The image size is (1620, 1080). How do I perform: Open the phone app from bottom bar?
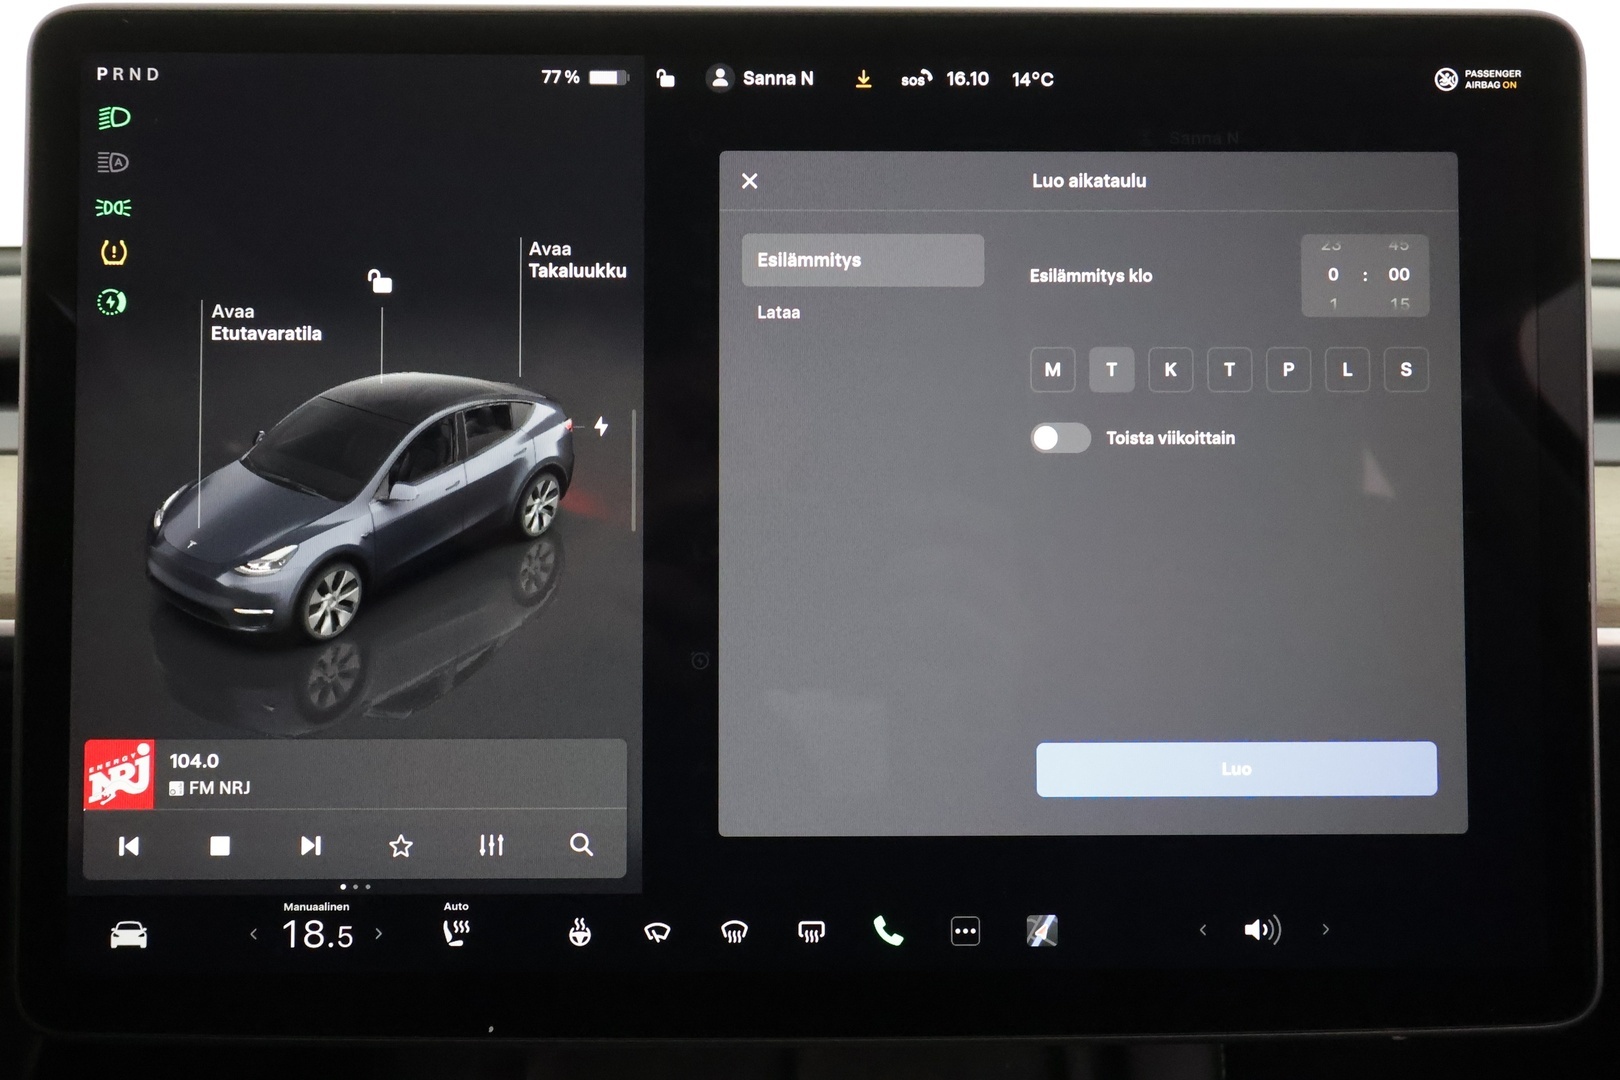(x=887, y=931)
